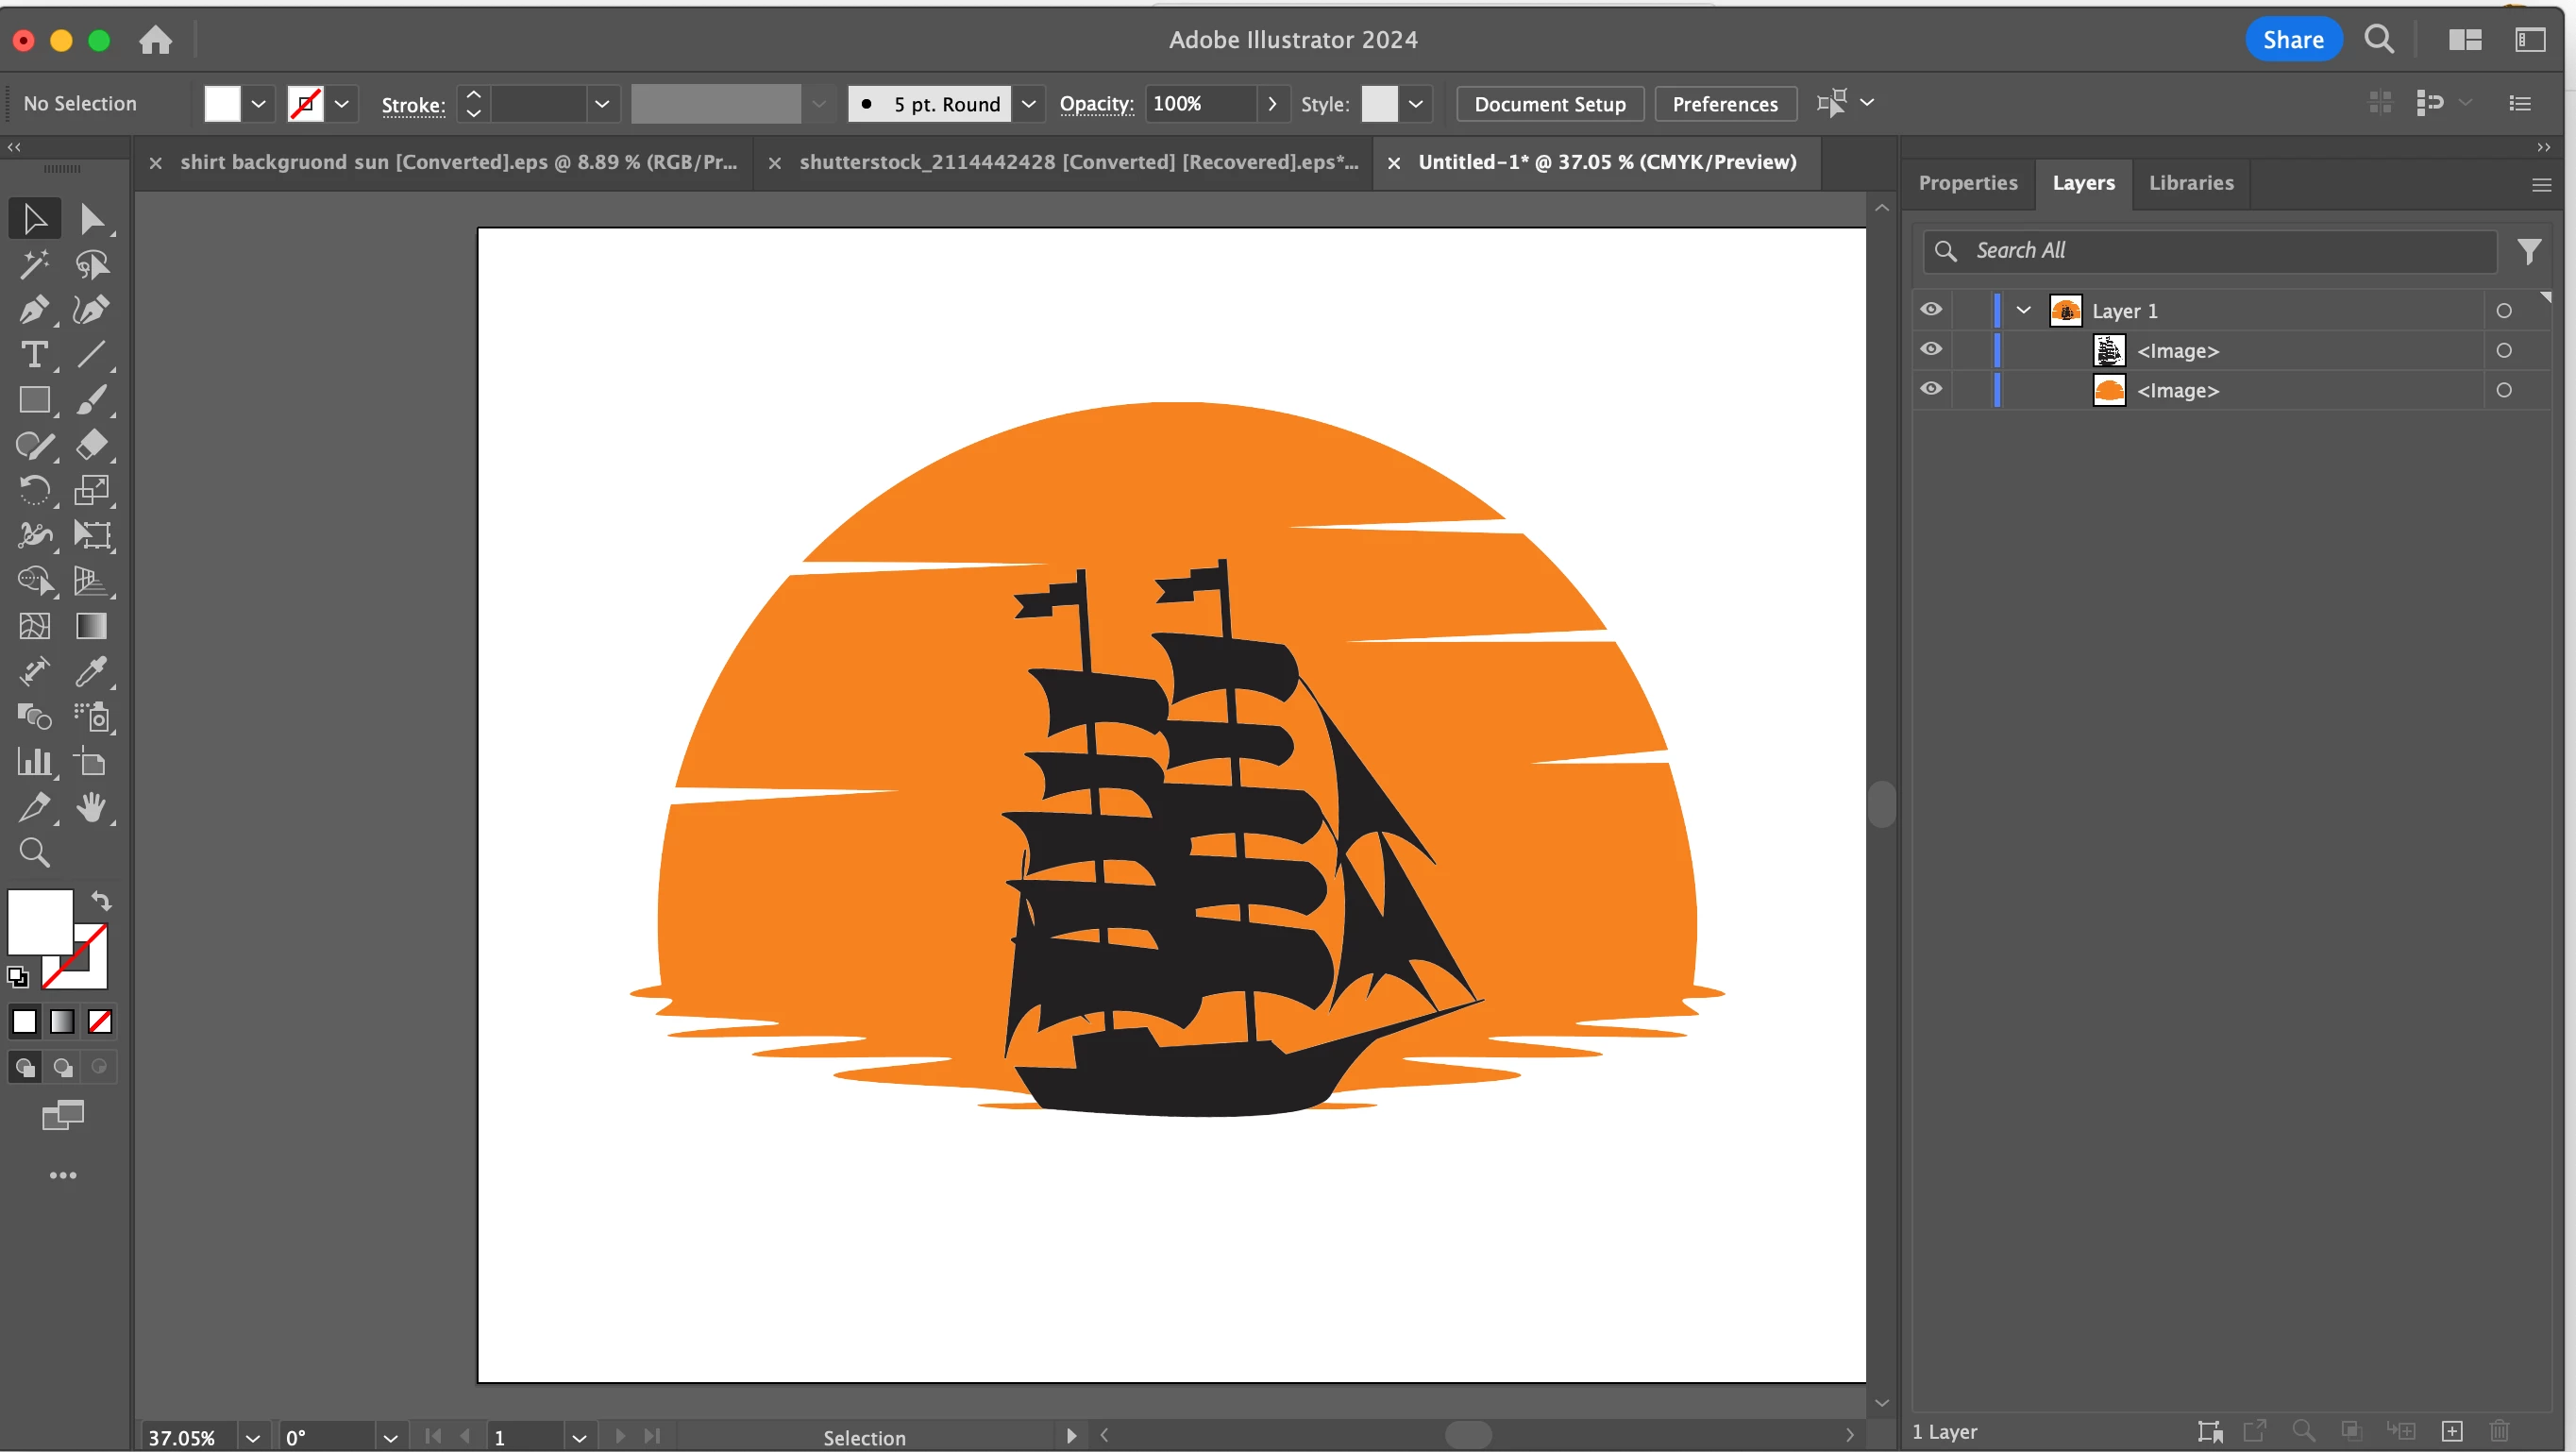Click the Document Setup button
The height and width of the screenshot is (1452, 2576).
click(1549, 104)
